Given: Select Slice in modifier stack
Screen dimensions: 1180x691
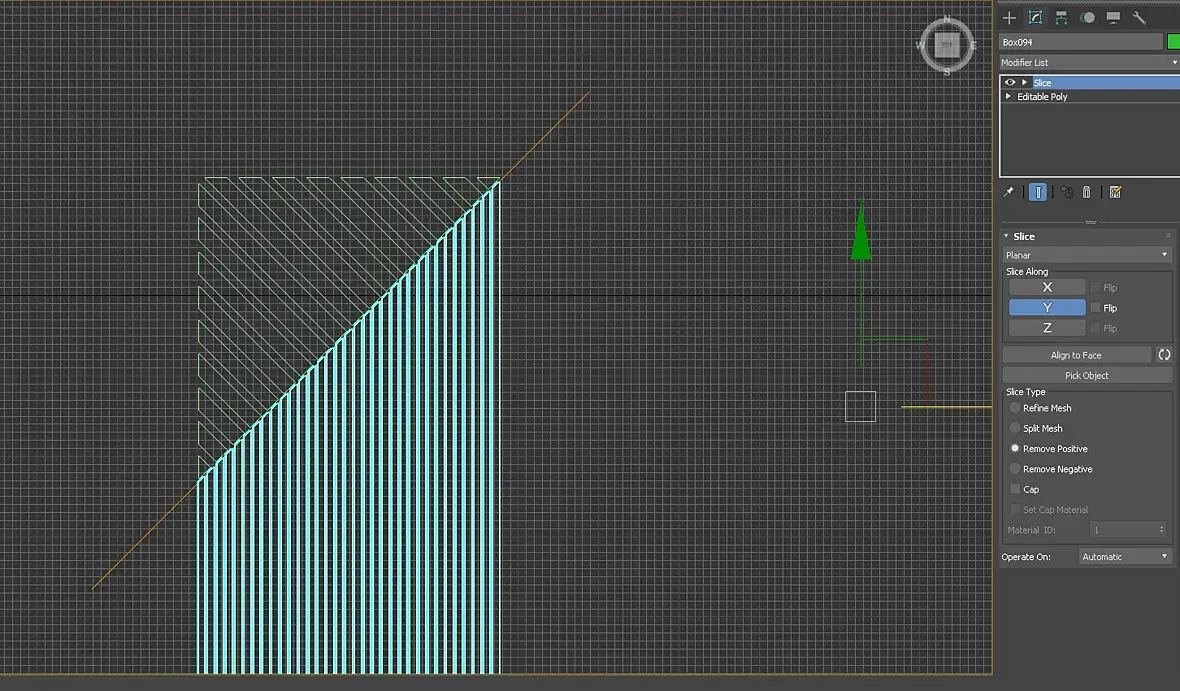Looking at the screenshot, I should click(x=1106, y=82).
